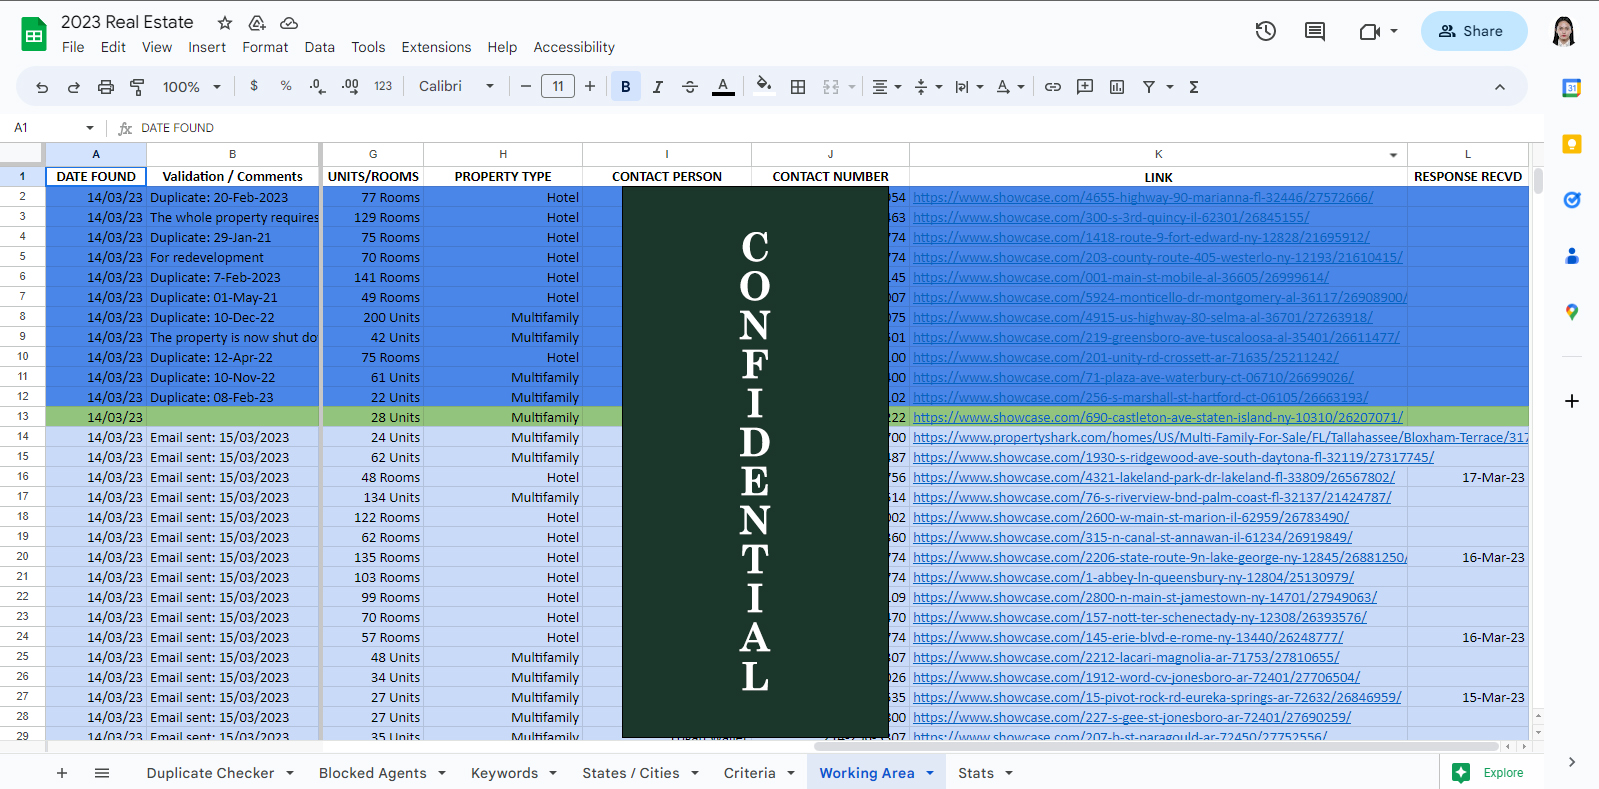Viewport: 1599px width, 789px height.
Task: Click the Share button
Action: click(x=1474, y=31)
